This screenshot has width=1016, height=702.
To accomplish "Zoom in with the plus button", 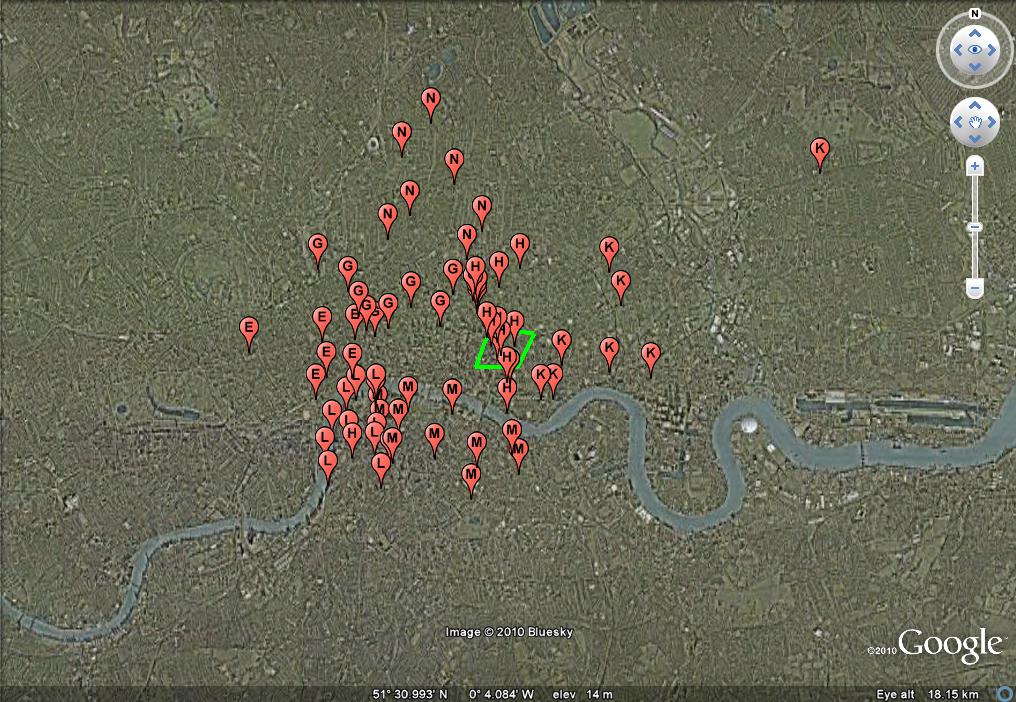I will [x=975, y=166].
